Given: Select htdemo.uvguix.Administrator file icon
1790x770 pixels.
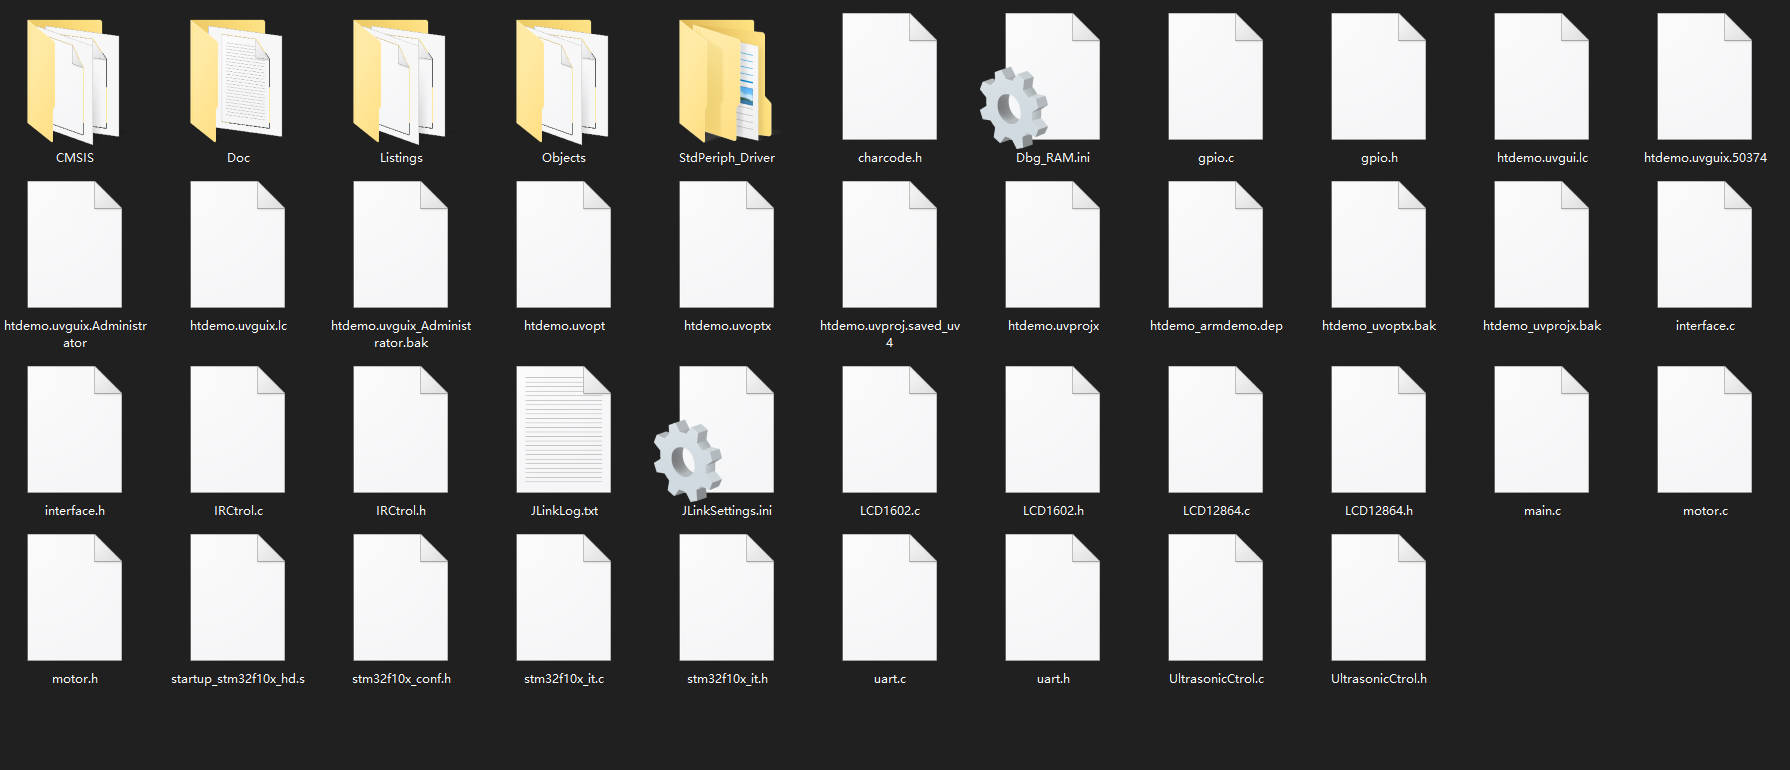Looking at the screenshot, I should coord(74,244).
